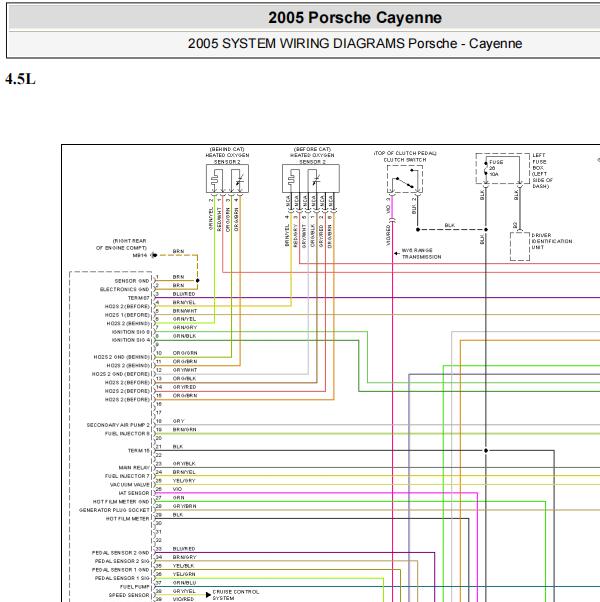The width and height of the screenshot is (600, 602).
Task: Click the "FUEL INJECTOR 8" pin label
Action: click(127, 433)
